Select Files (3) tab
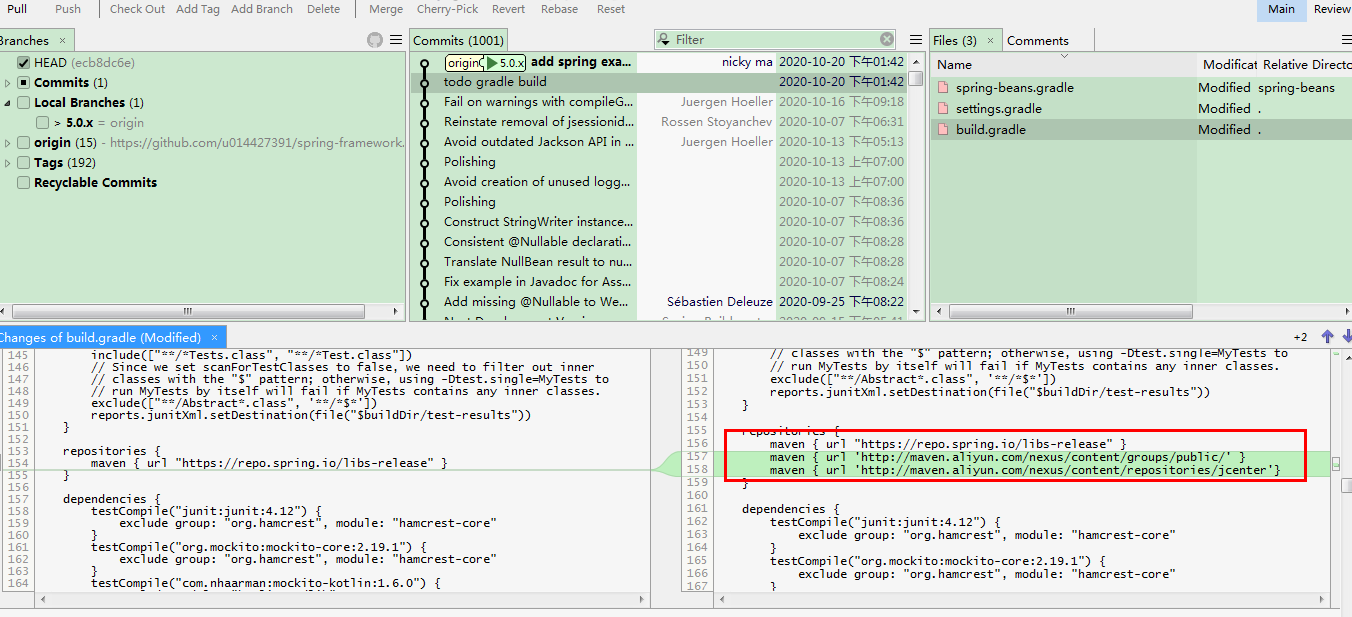 coord(965,41)
